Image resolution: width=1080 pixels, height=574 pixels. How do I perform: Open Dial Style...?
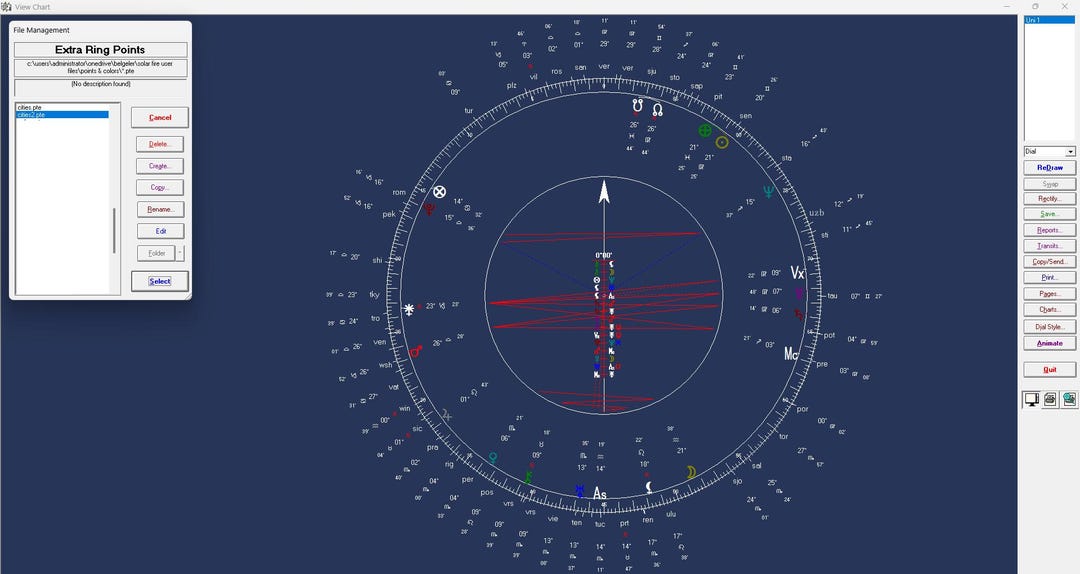click(x=1050, y=327)
